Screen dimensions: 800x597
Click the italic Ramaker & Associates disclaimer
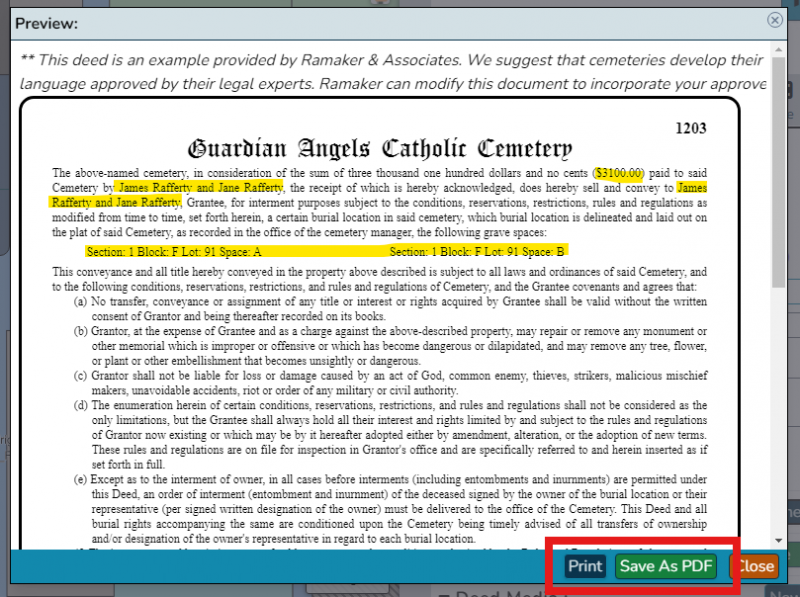[x=393, y=72]
